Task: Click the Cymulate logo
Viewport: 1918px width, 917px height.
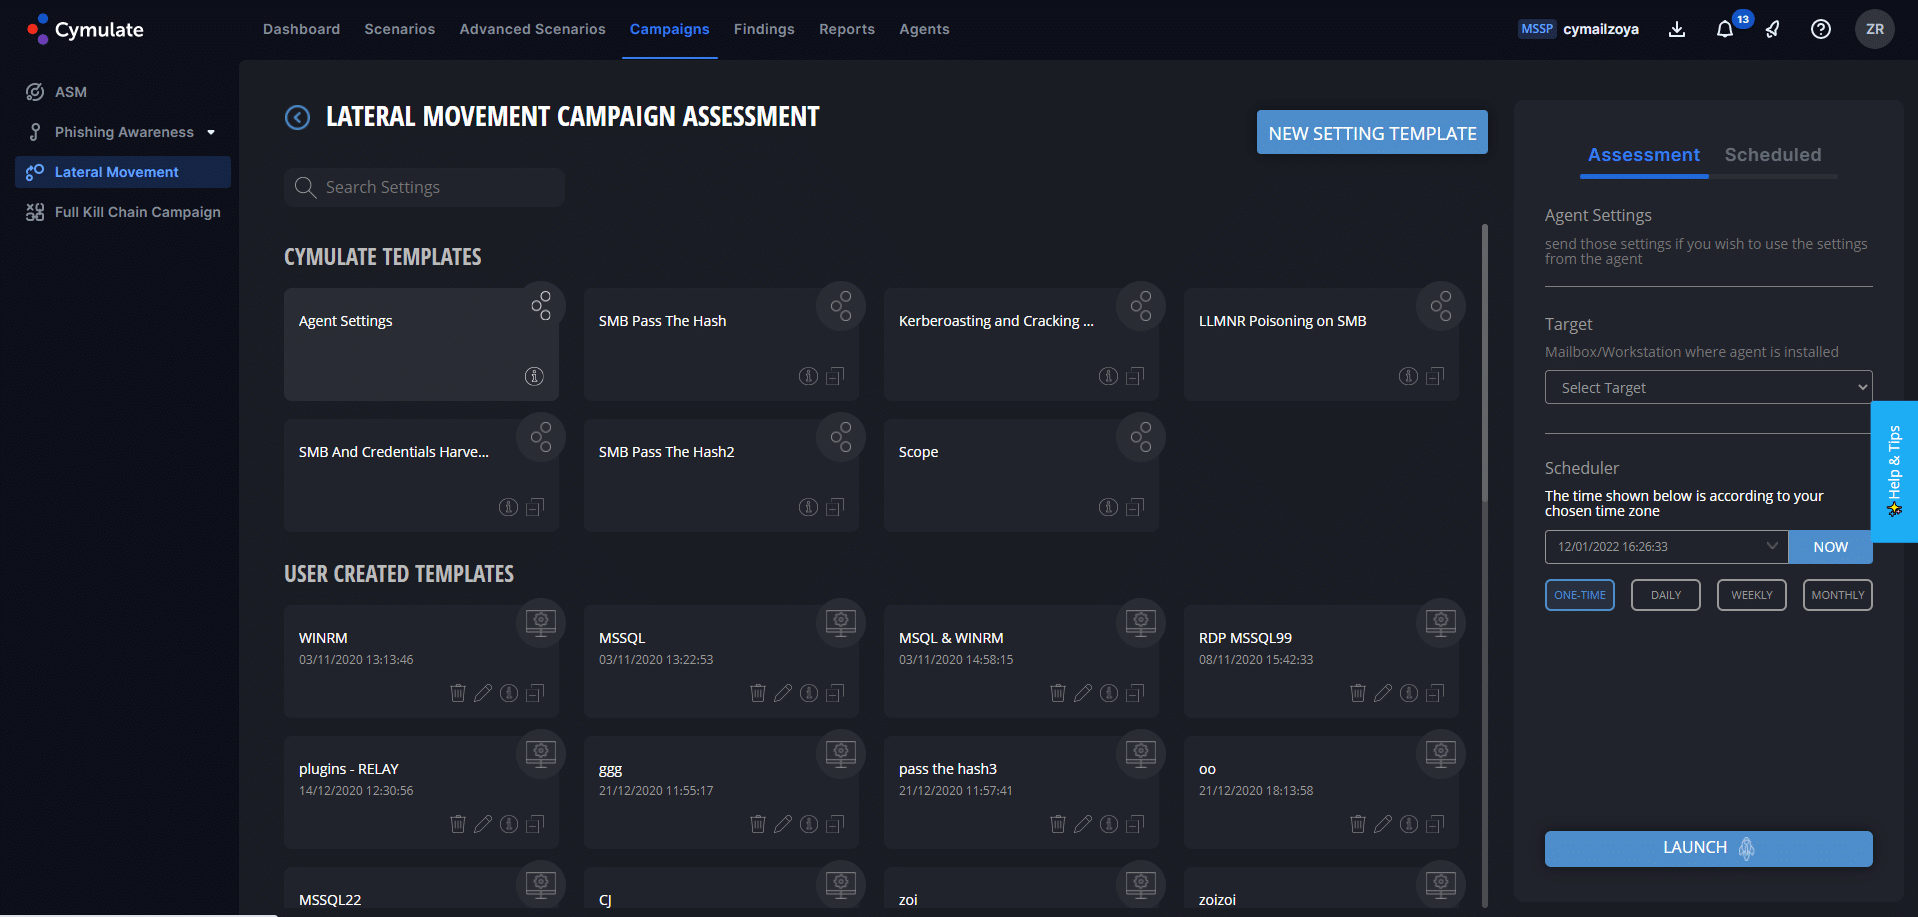Action: (x=85, y=29)
